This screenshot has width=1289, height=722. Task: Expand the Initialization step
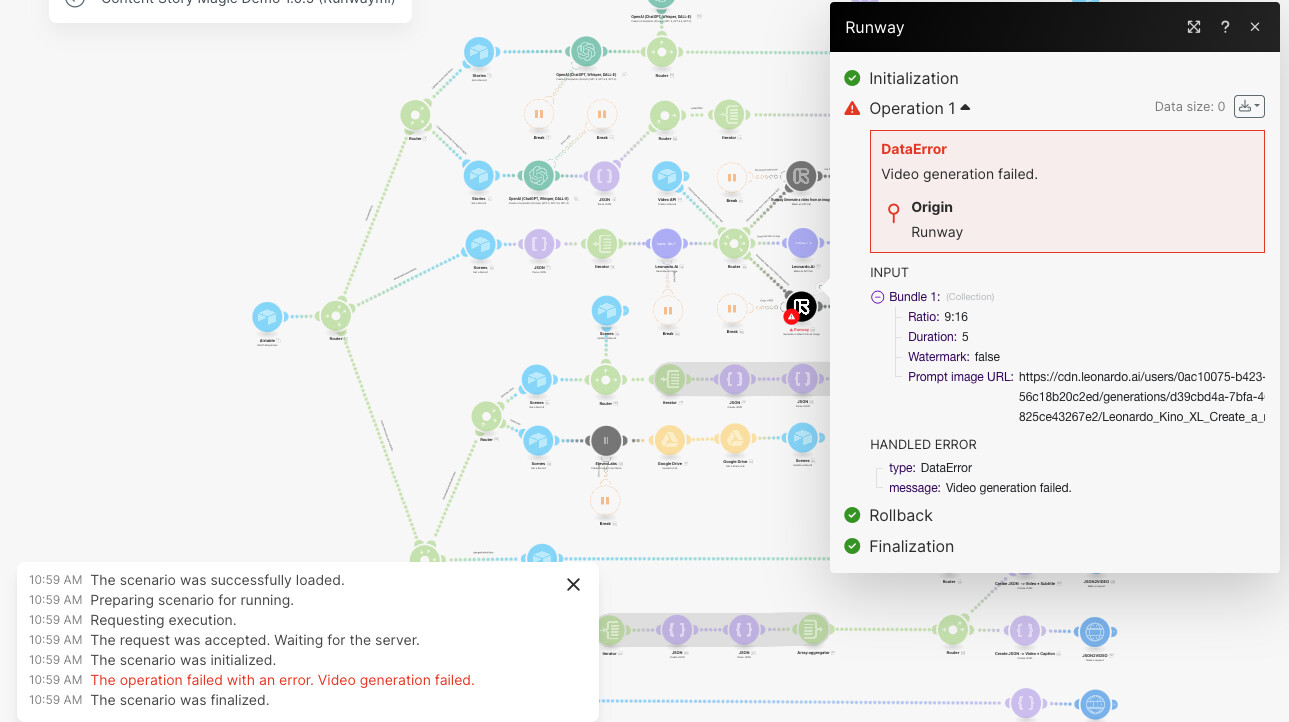click(913, 78)
